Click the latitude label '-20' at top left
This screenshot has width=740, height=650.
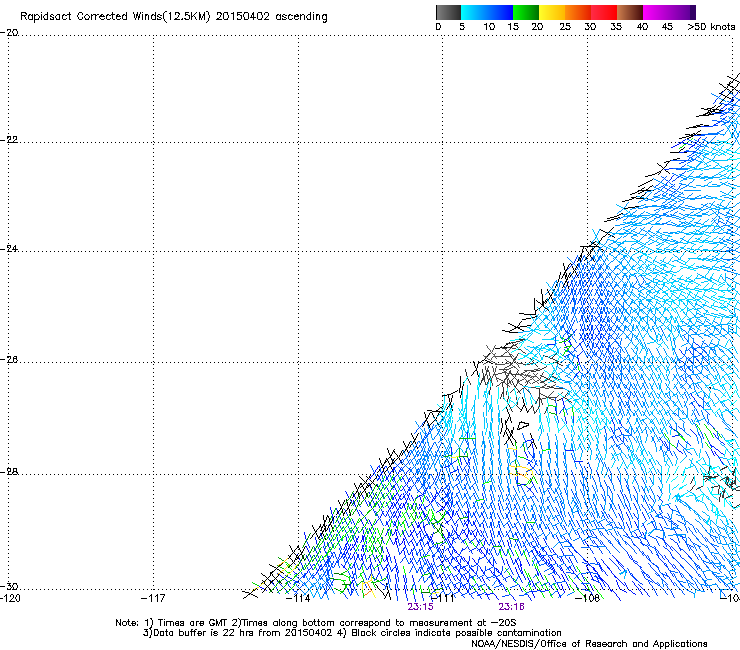pos(9,33)
